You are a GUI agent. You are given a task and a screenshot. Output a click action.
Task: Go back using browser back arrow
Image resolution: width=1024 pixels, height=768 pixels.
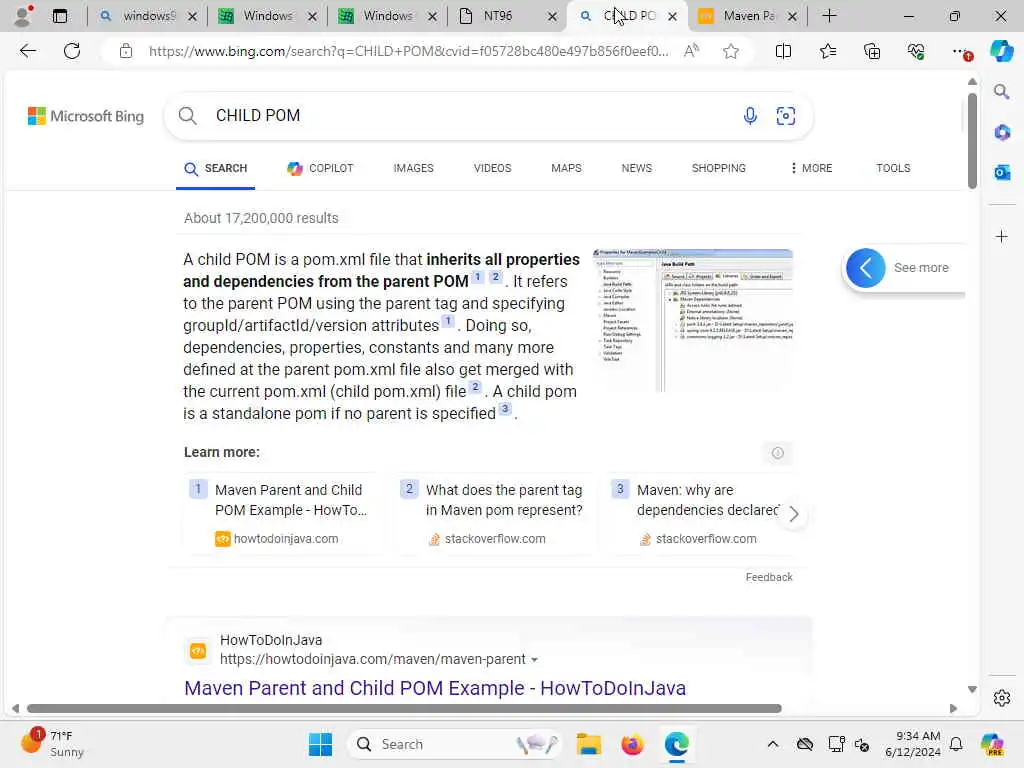[x=27, y=51]
